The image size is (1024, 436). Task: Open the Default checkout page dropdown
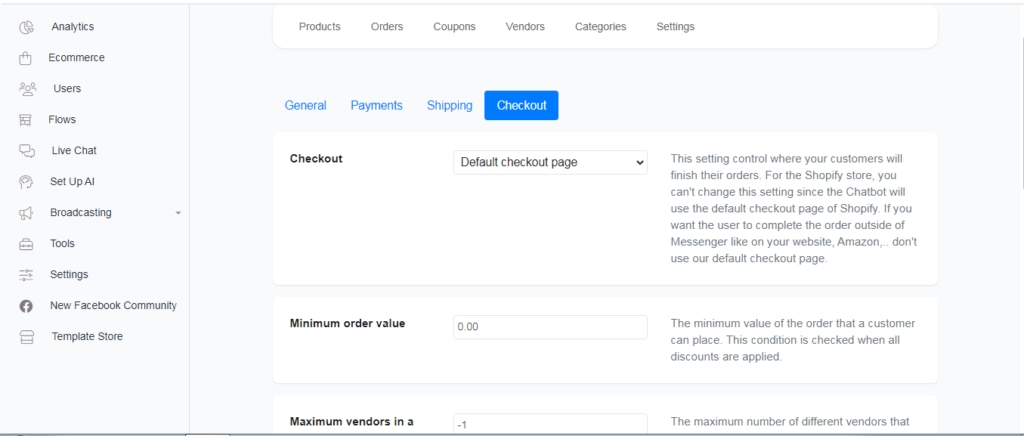(x=550, y=162)
